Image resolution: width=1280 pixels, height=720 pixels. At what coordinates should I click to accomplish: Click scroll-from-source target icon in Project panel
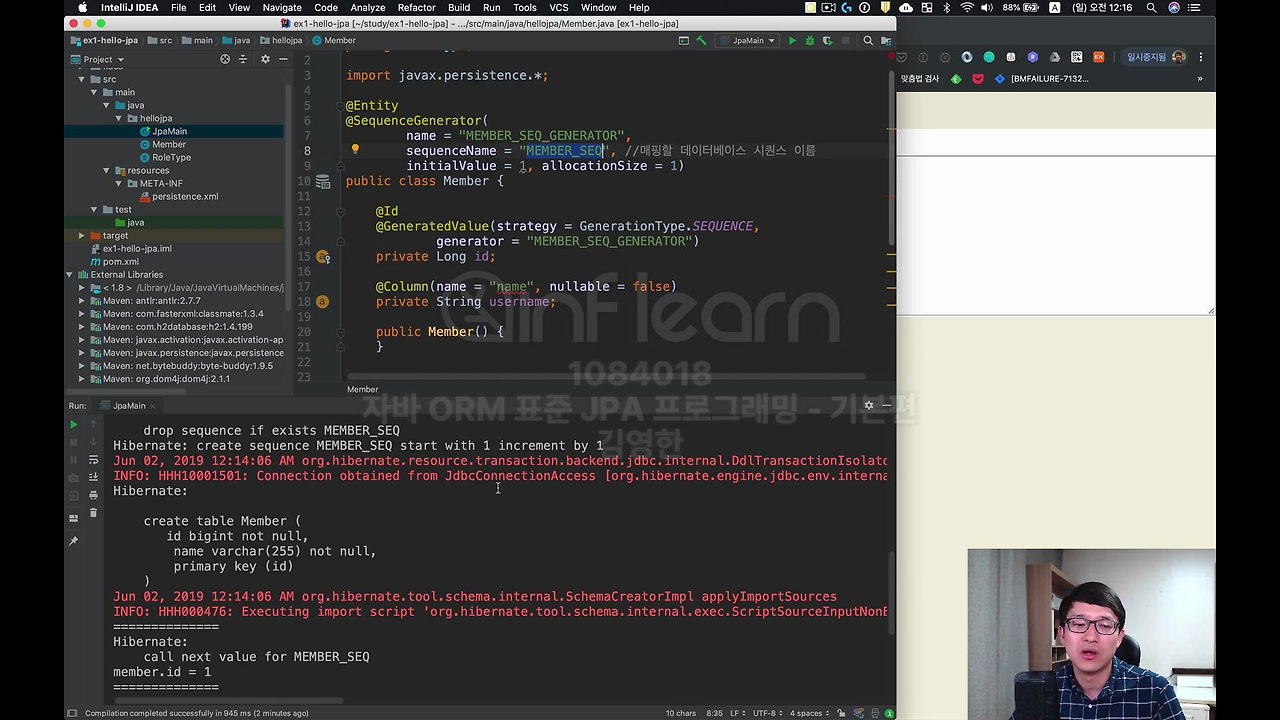coord(225,59)
